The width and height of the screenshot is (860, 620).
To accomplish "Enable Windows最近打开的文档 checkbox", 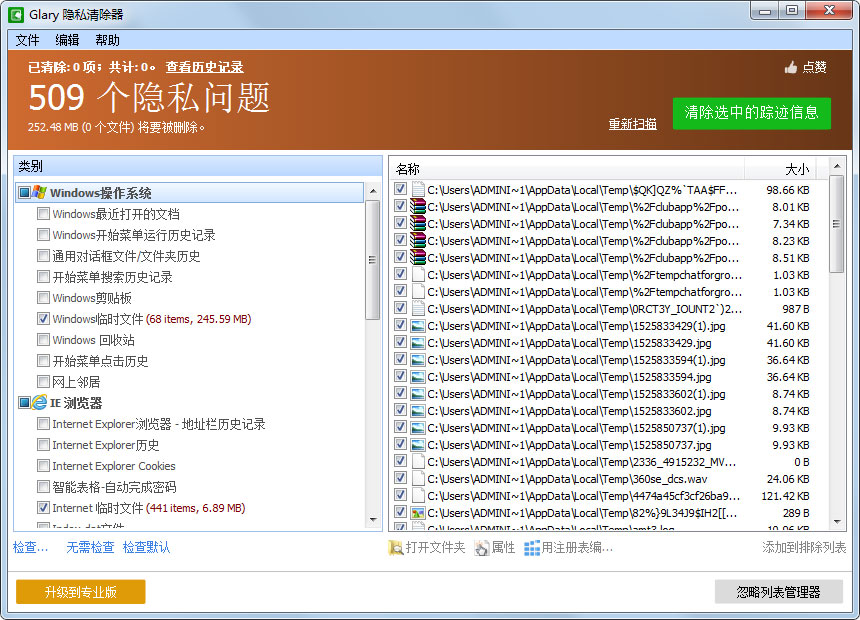I will coord(43,213).
